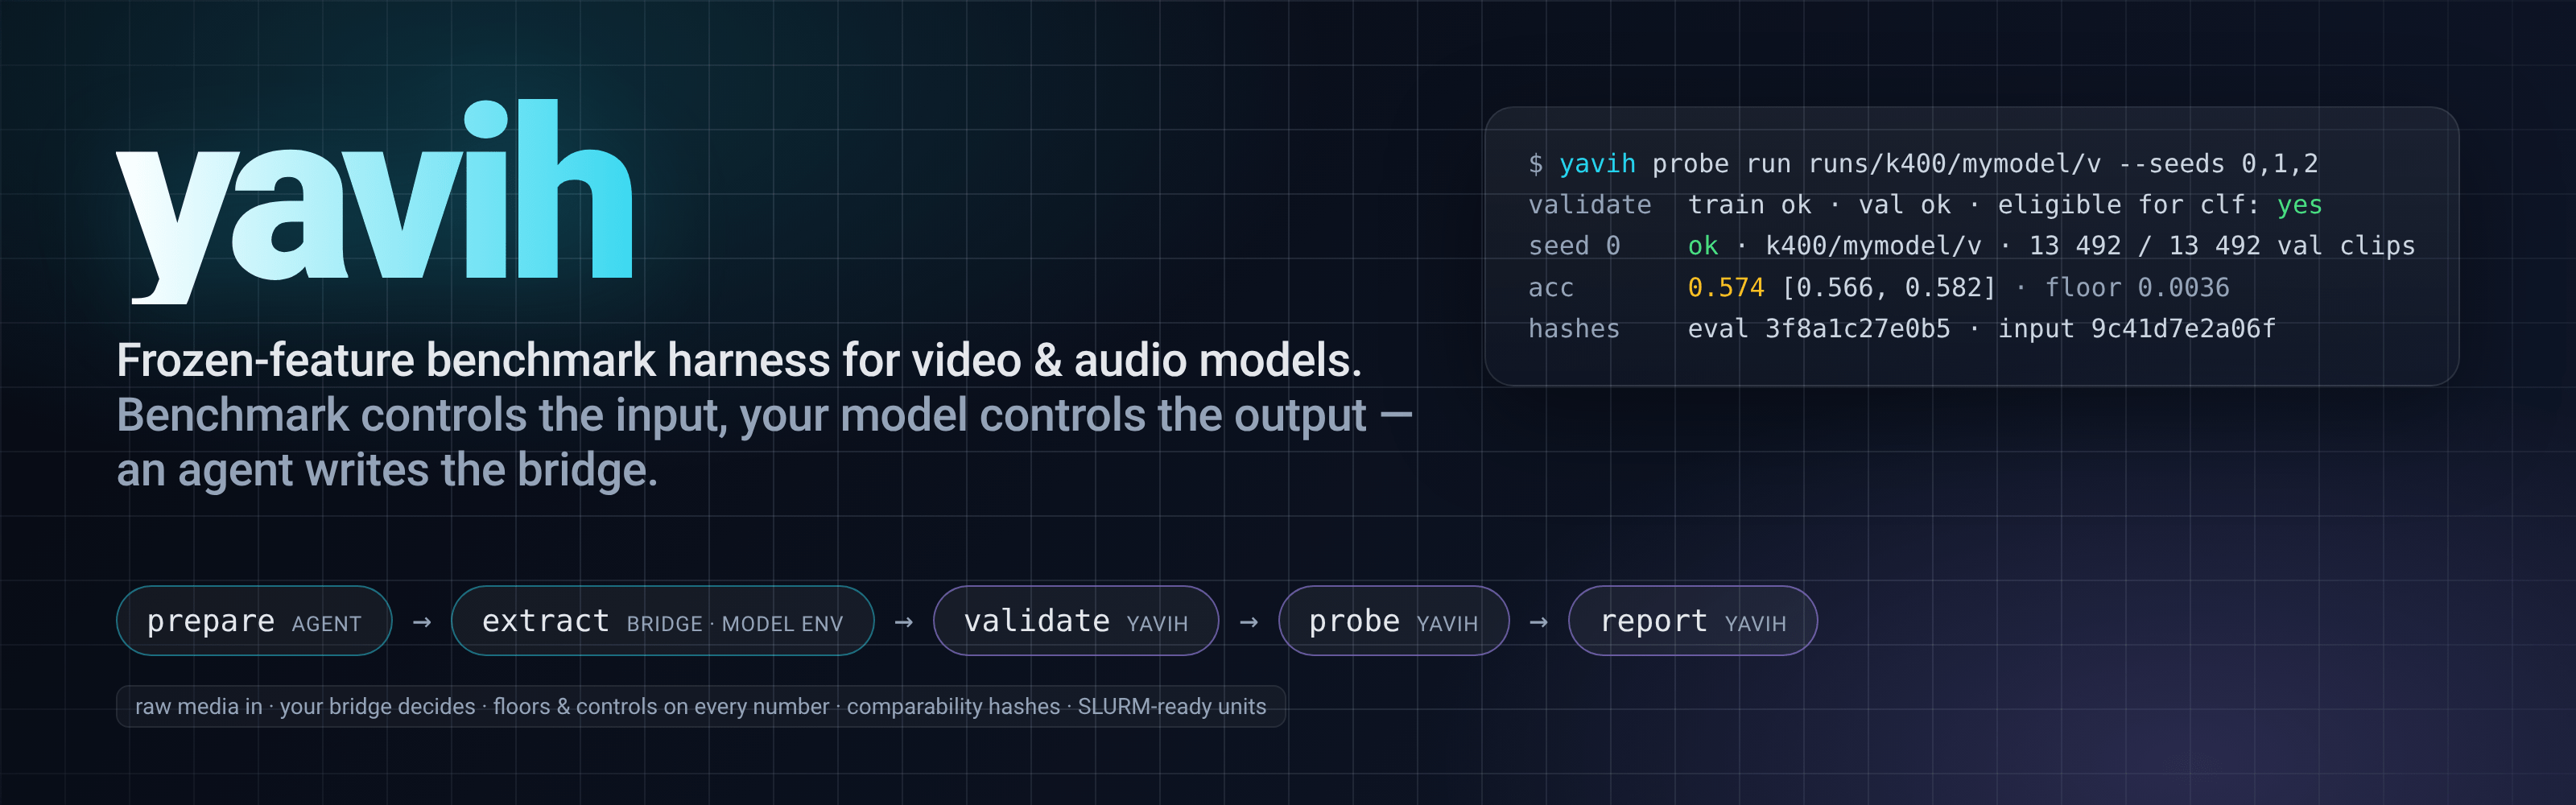Click the green 'ok' status in seed row
This screenshot has width=2576, height=805.
pyautogui.click(x=1703, y=246)
